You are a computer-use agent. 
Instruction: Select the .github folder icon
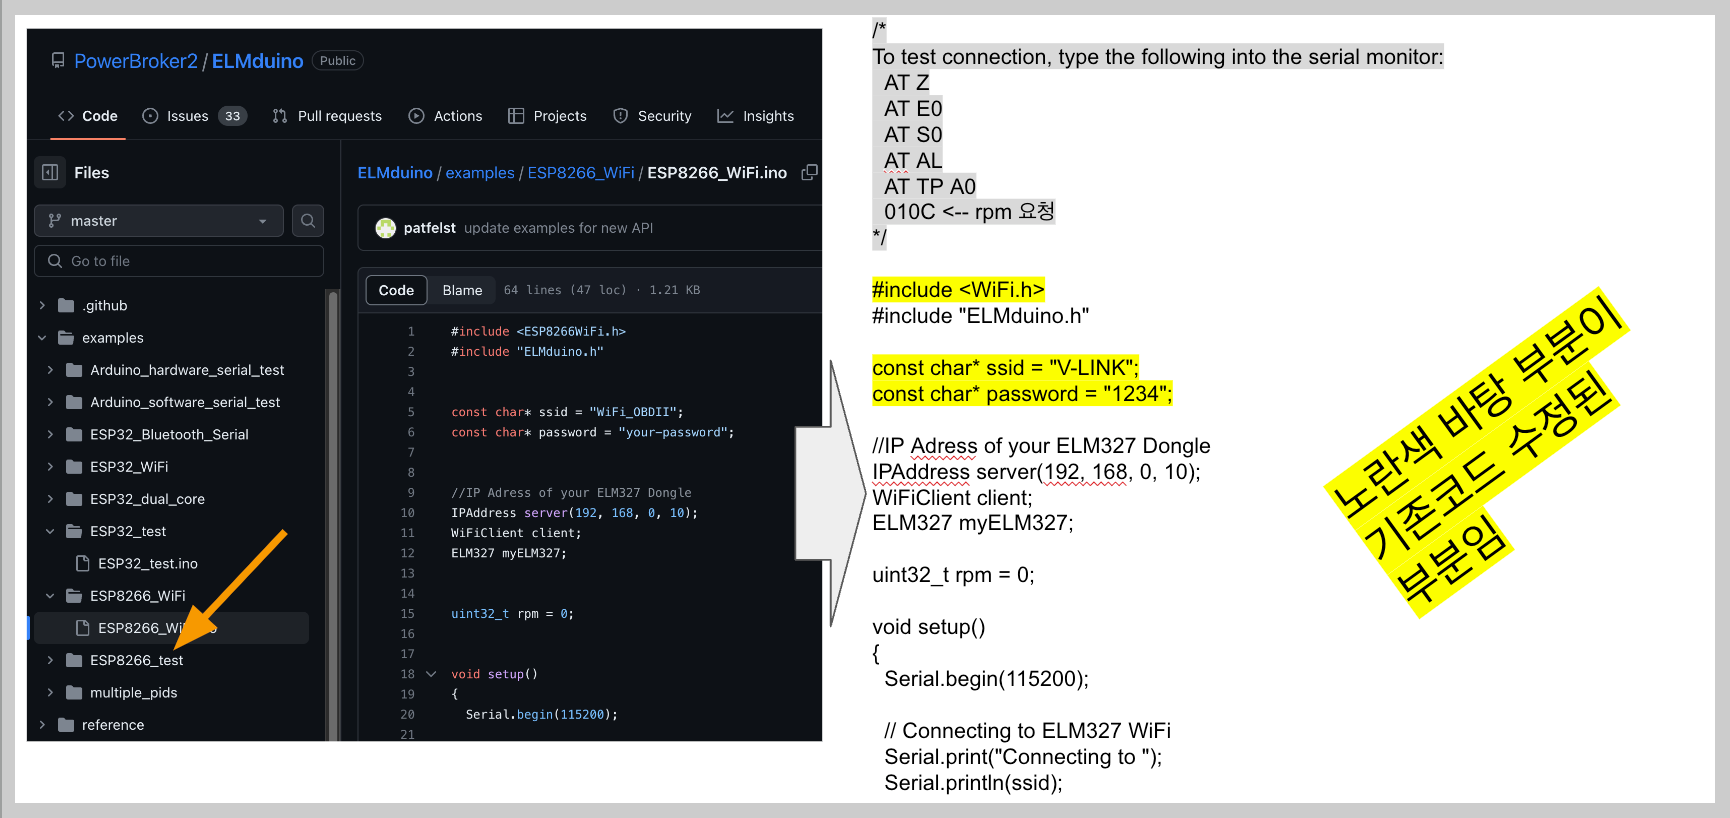(66, 305)
